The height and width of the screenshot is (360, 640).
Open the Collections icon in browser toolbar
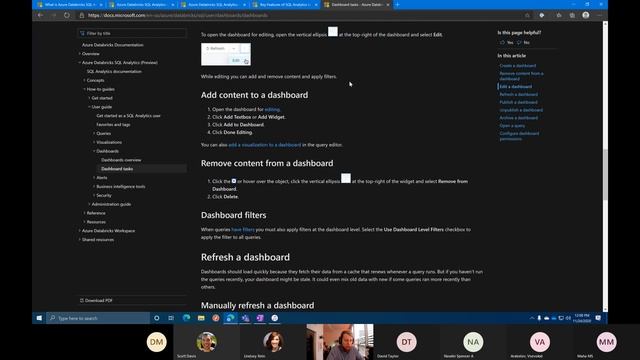pos(572,15)
